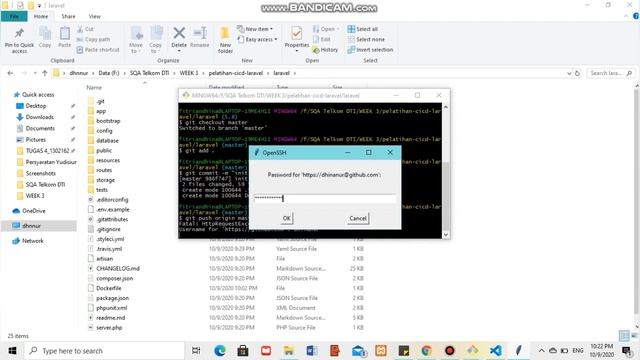
Task: Click the Properties ribbon icon
Action: click(x=297, y=39)
